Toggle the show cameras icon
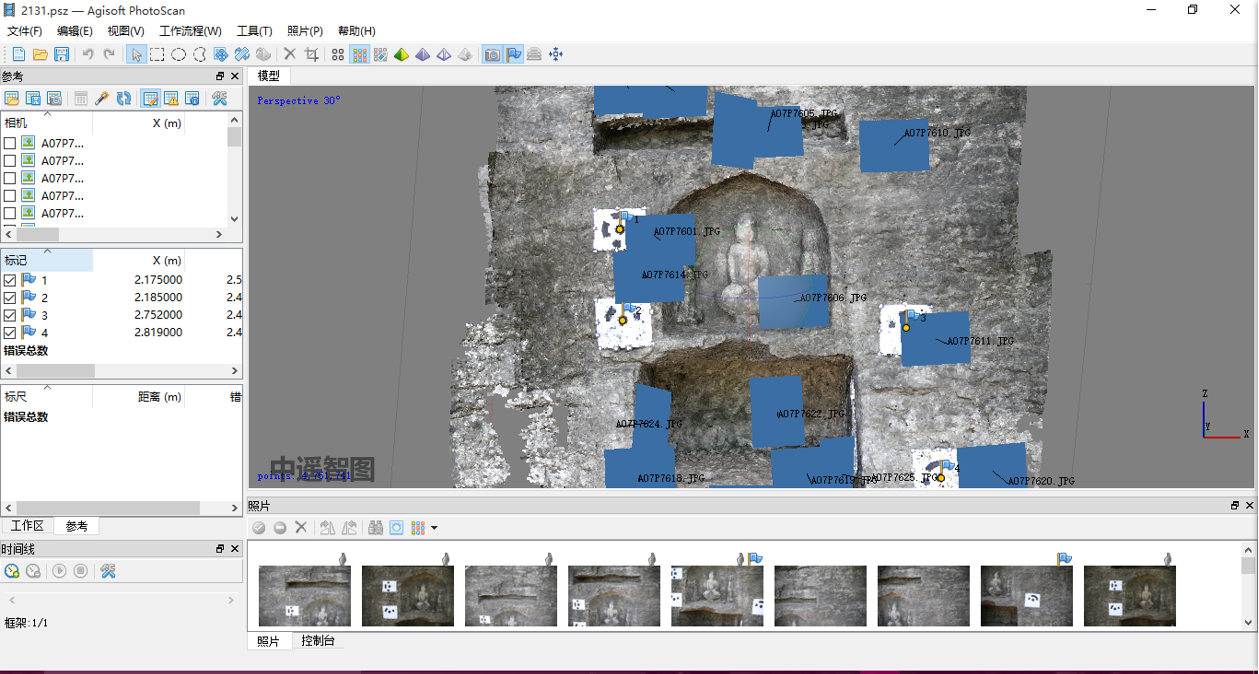1259x674 pixels. click(x=492, y=54)
